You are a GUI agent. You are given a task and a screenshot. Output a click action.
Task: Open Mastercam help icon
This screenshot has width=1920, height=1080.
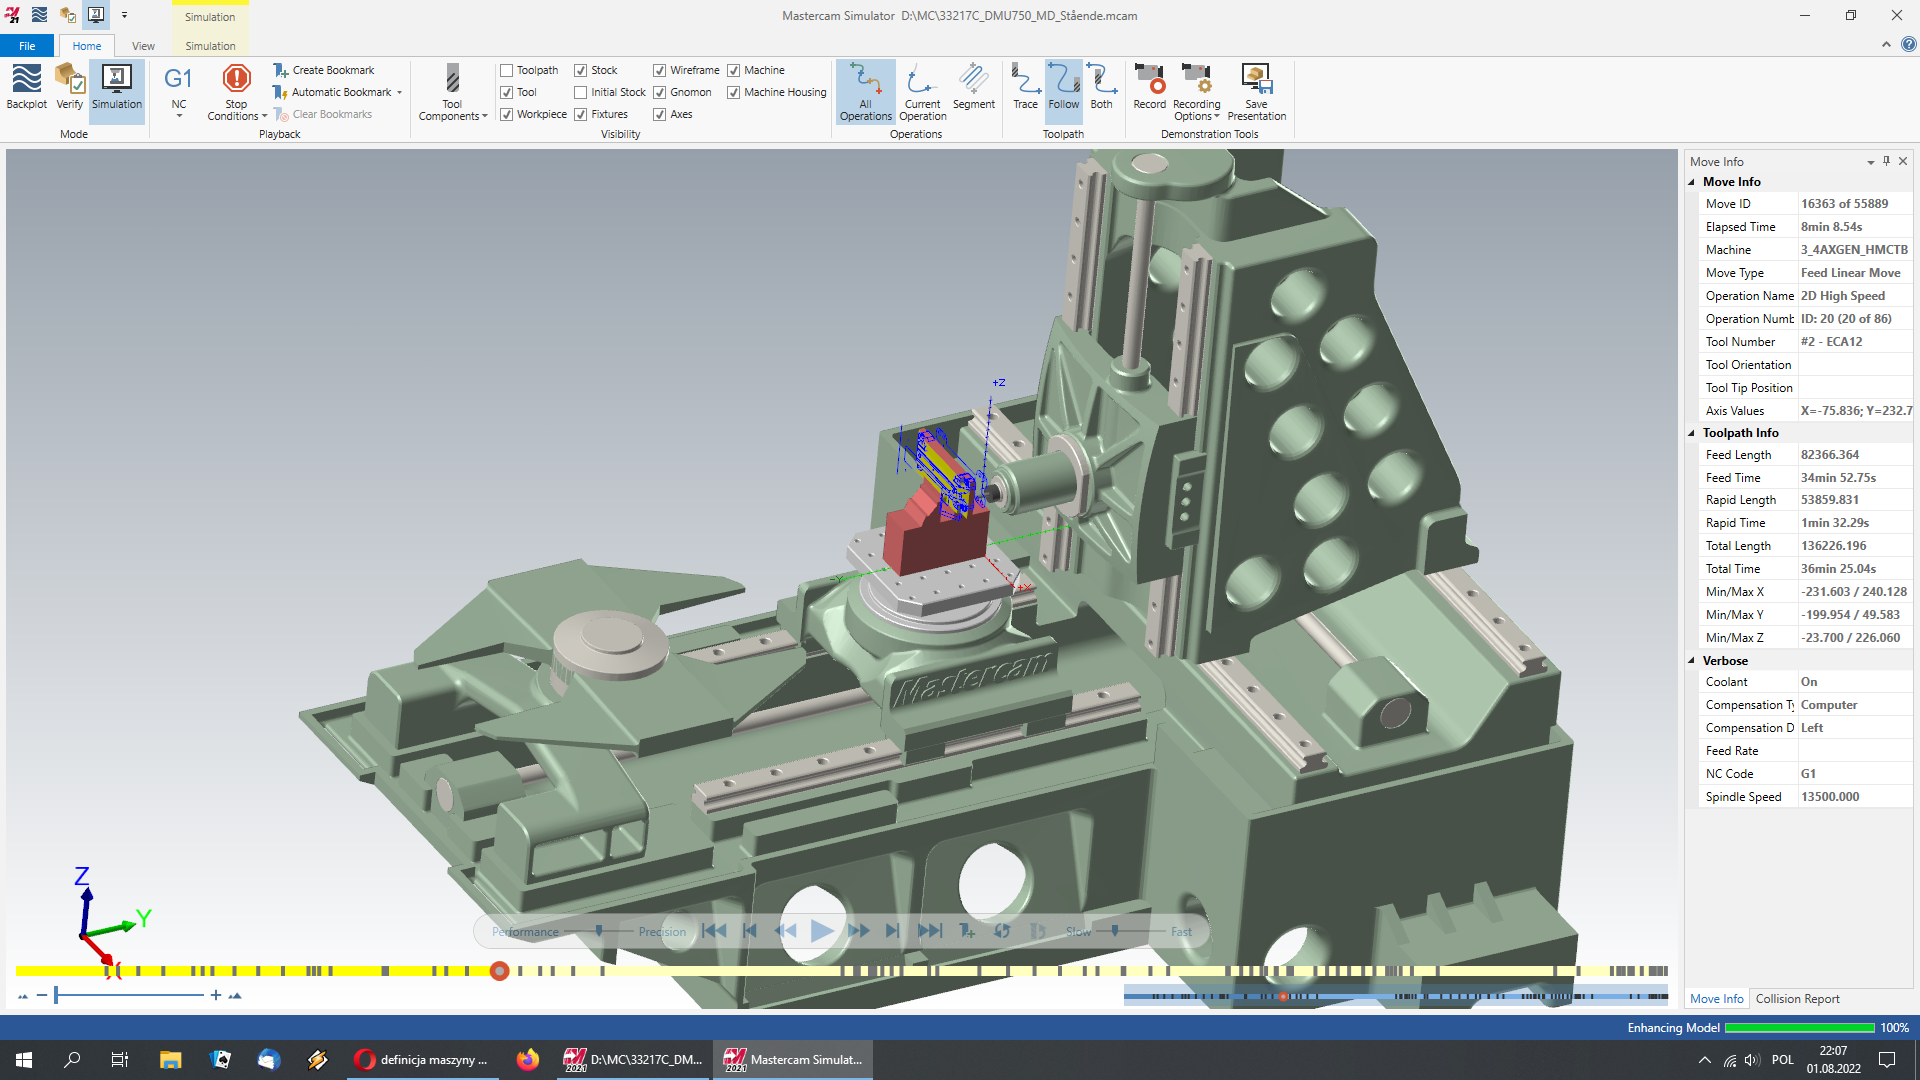click(x=1909, y=45)
